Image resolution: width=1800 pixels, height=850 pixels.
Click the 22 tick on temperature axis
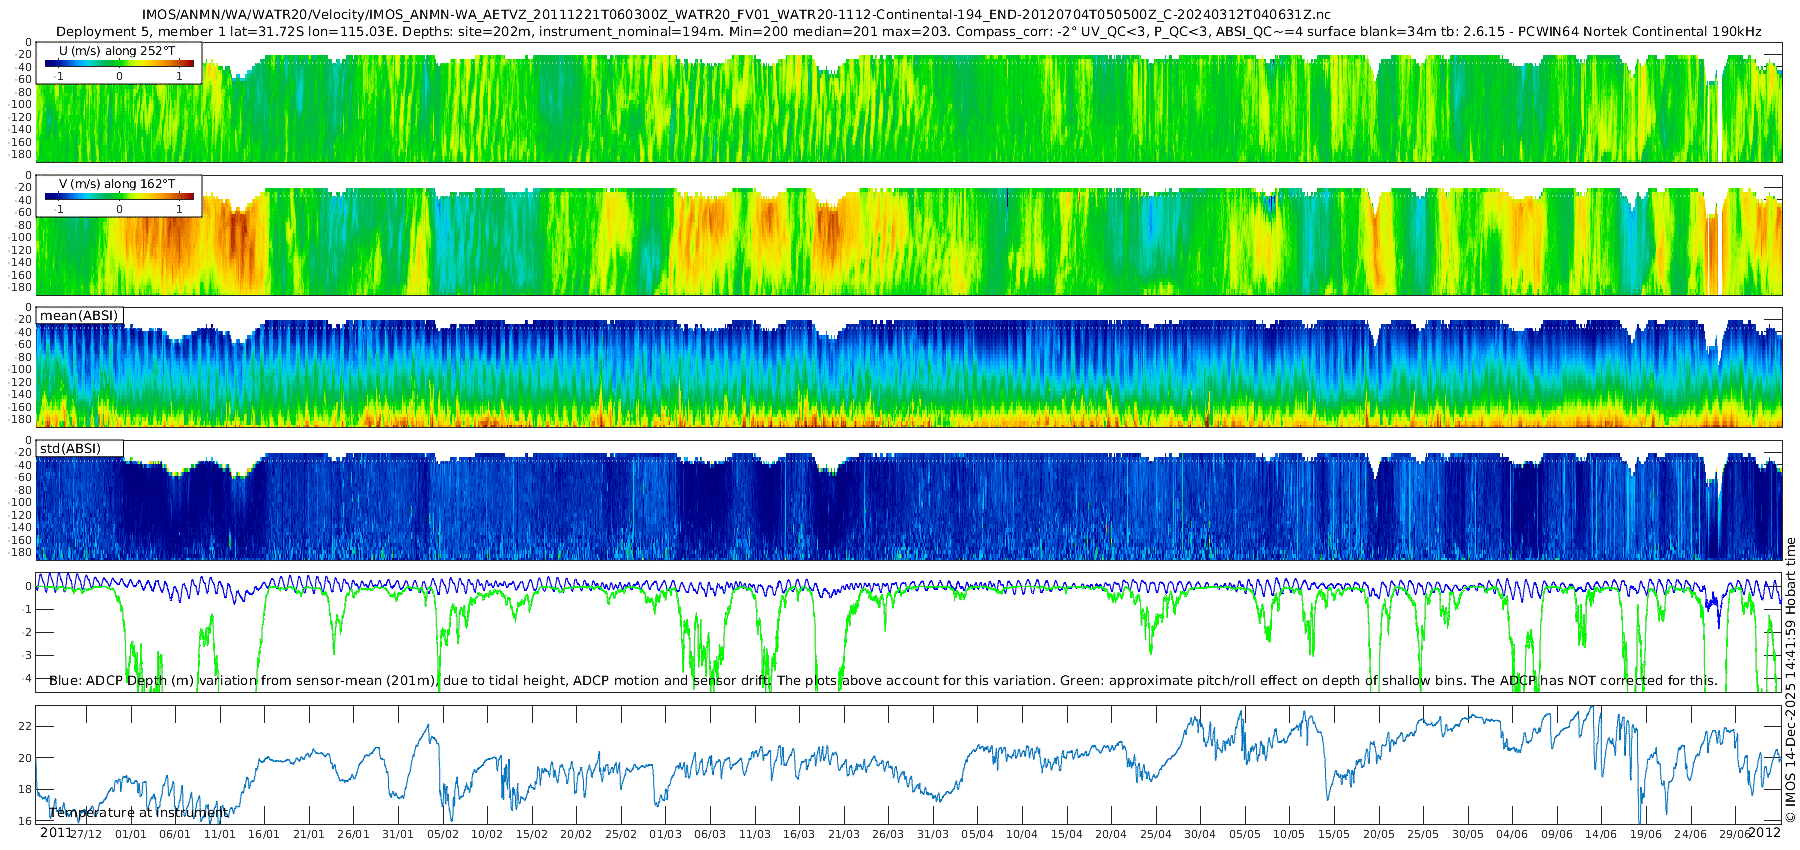(x=26, y=726)
